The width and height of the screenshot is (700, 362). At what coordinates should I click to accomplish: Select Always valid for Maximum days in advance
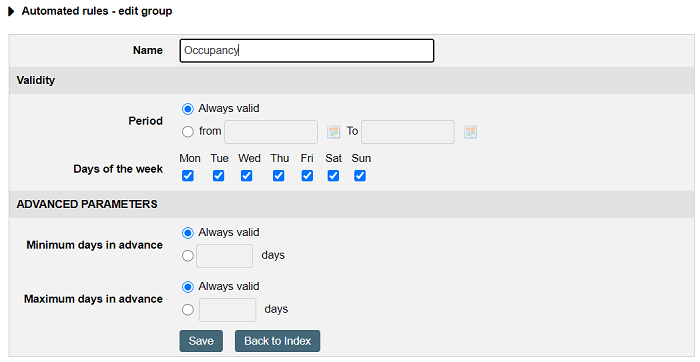188,287
